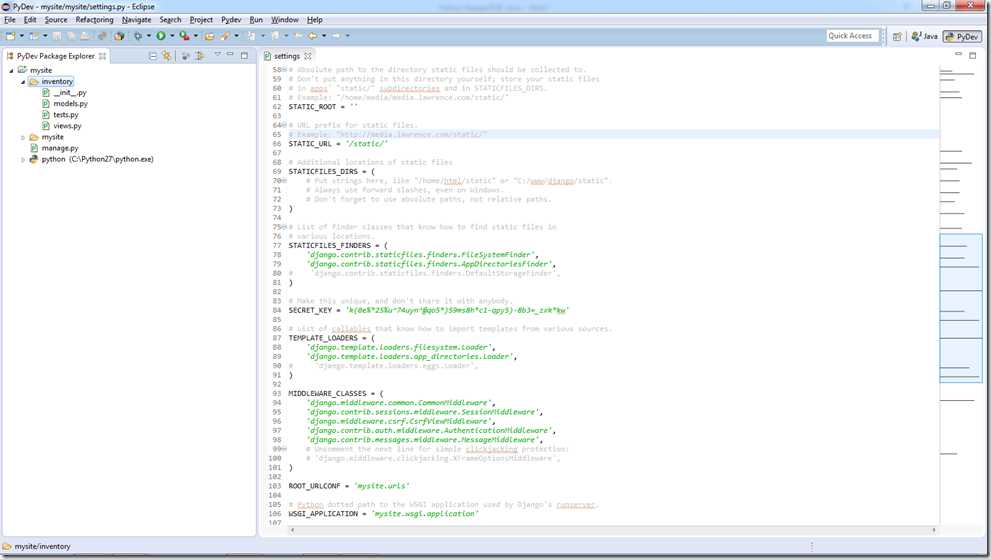The image size is (991, 559).
Task: Open the Project menu
Action: [x=201, y=20]
